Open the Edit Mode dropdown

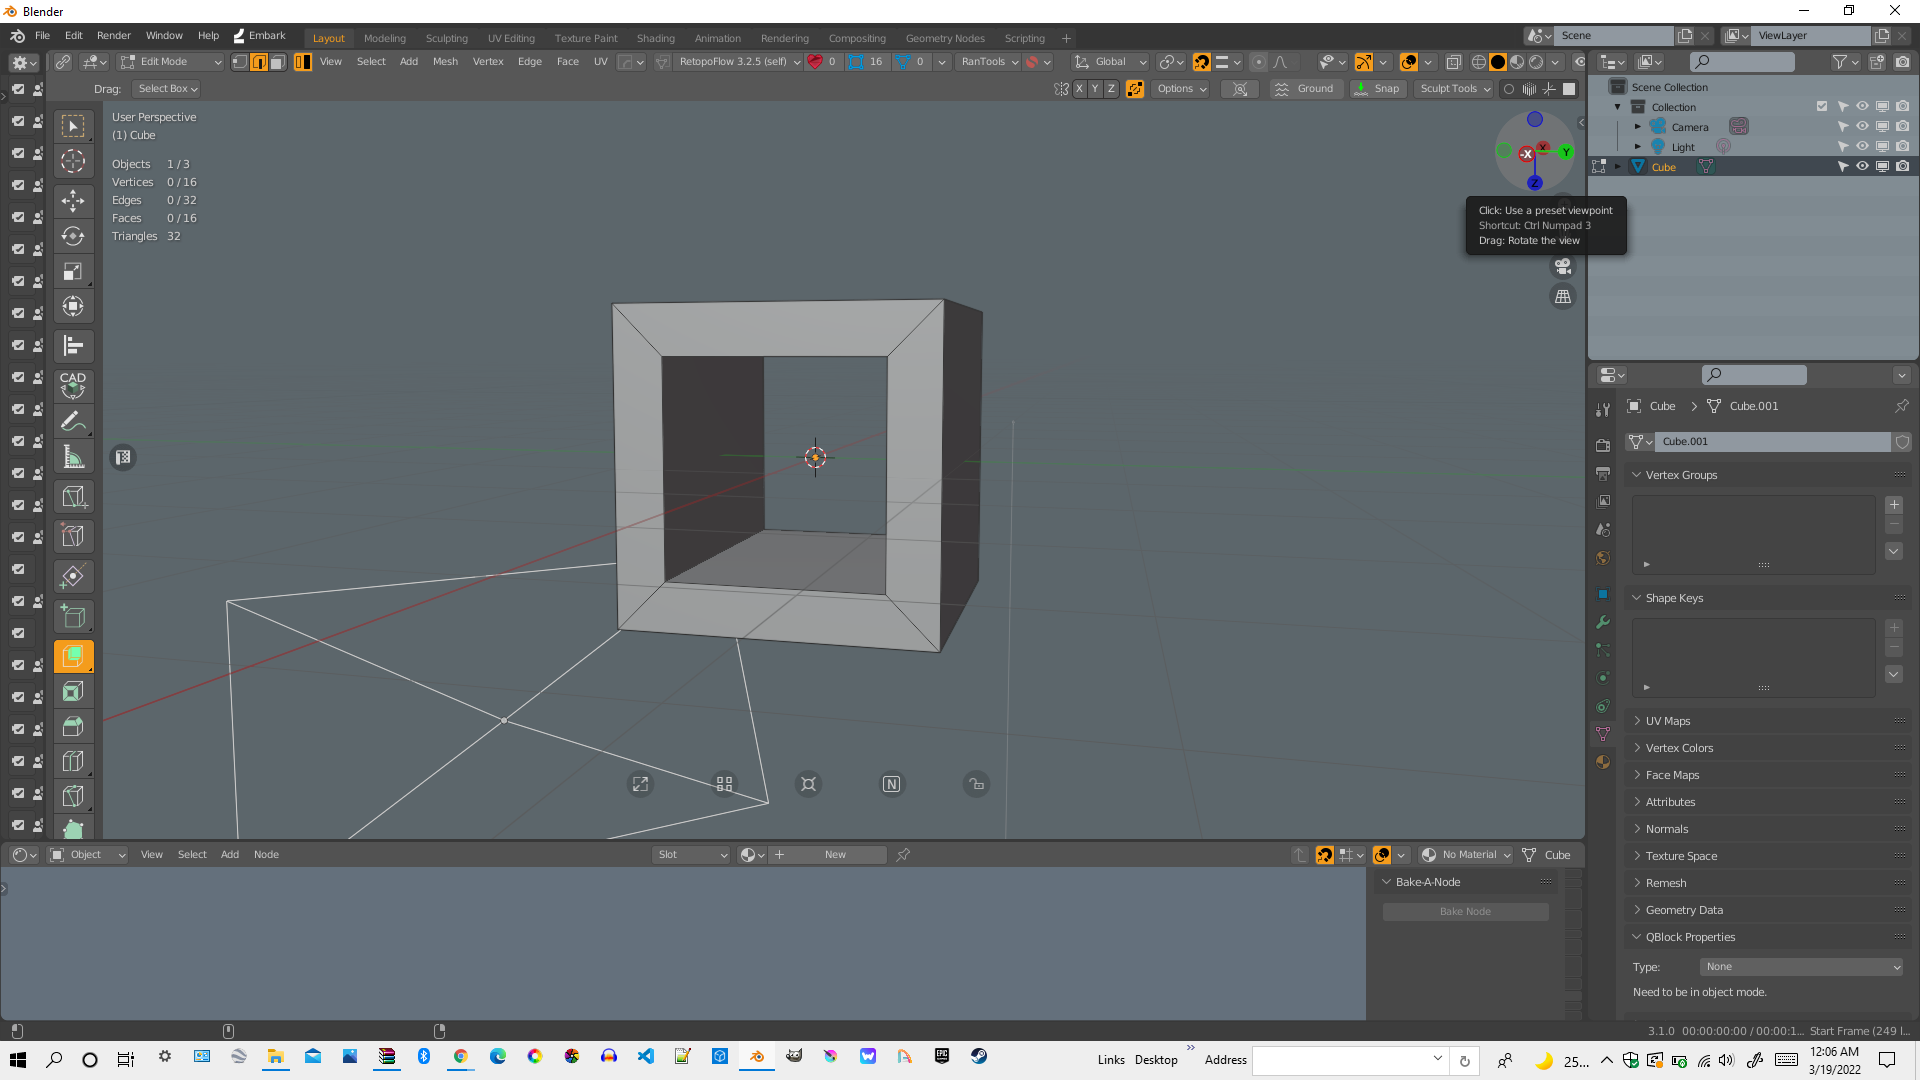coord(170,62)
